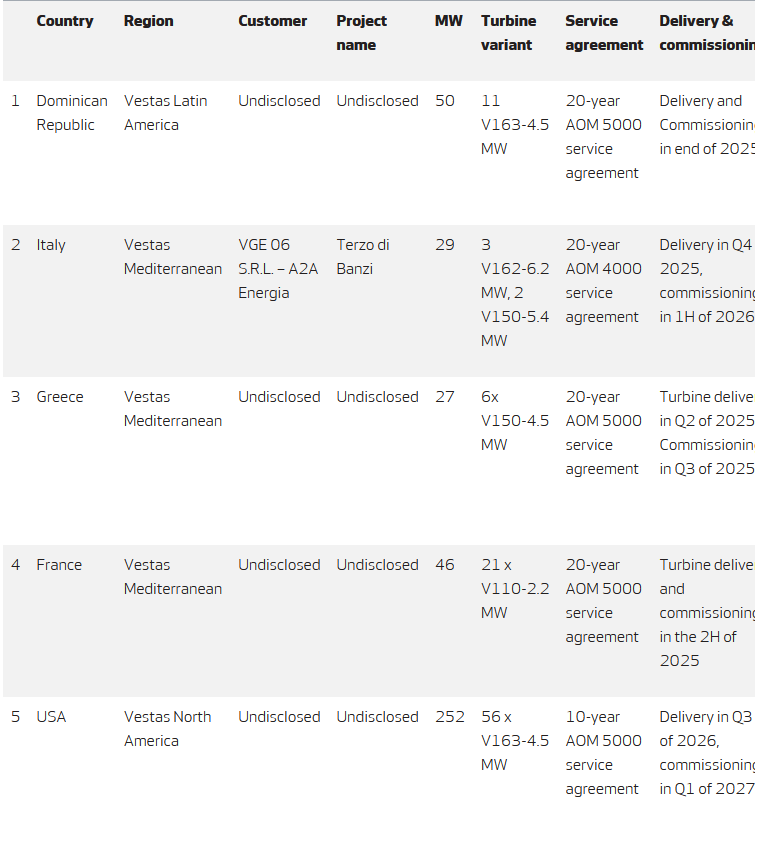Select the Dominican Republic country cell

coord(72,113)
